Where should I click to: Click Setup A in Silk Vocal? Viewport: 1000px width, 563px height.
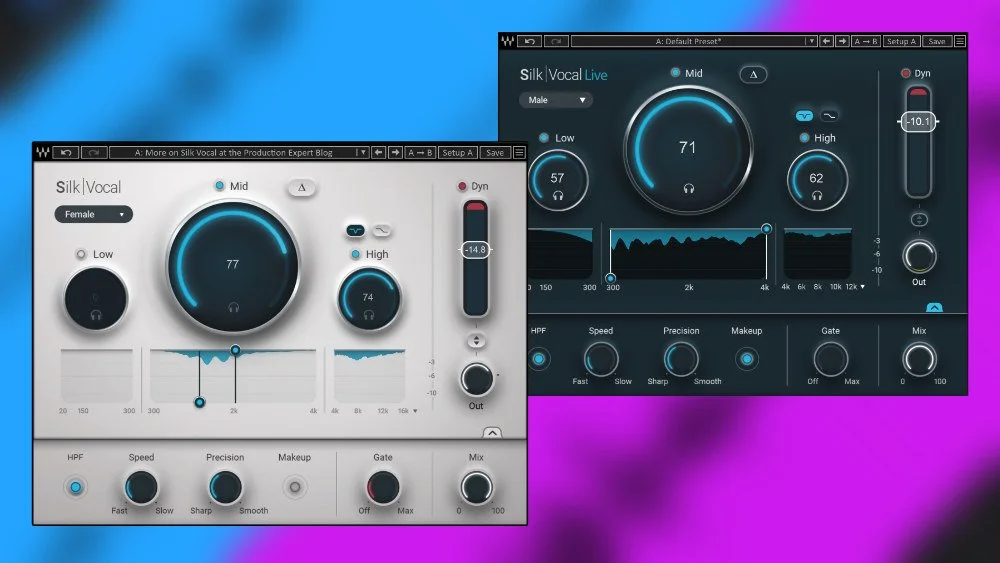coord(457,152)
